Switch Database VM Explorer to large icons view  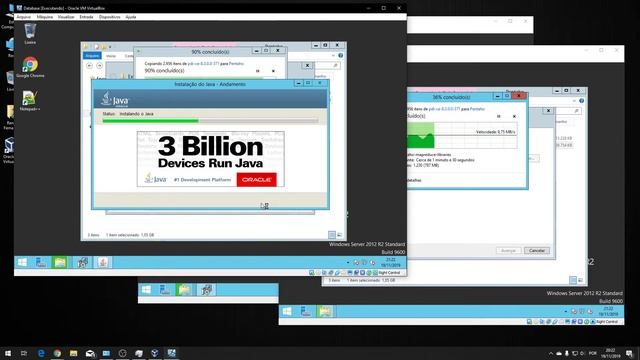(339, 235)
